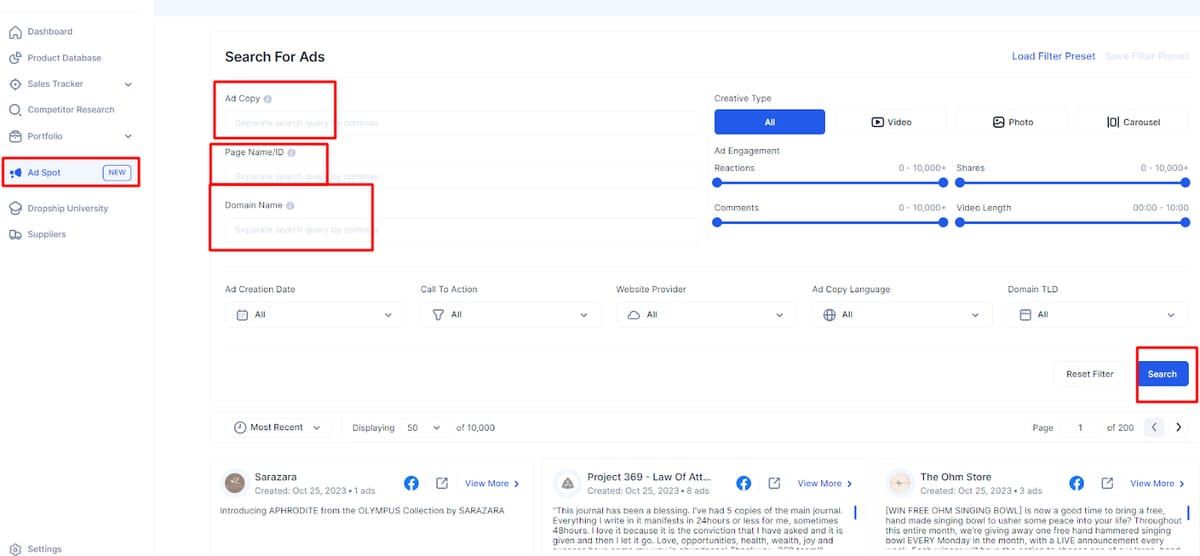1200x556 pixels.
Task: Click the blue Search button
Action: (x=1162, y=374)
